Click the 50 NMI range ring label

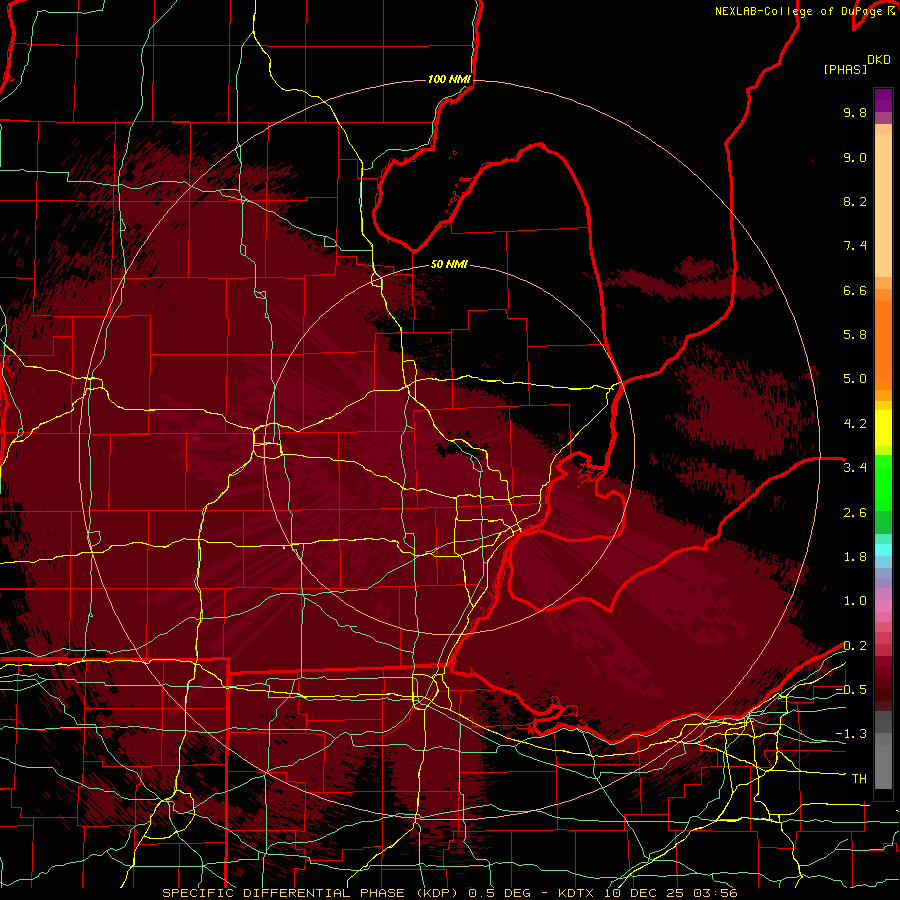coord(449,265)
